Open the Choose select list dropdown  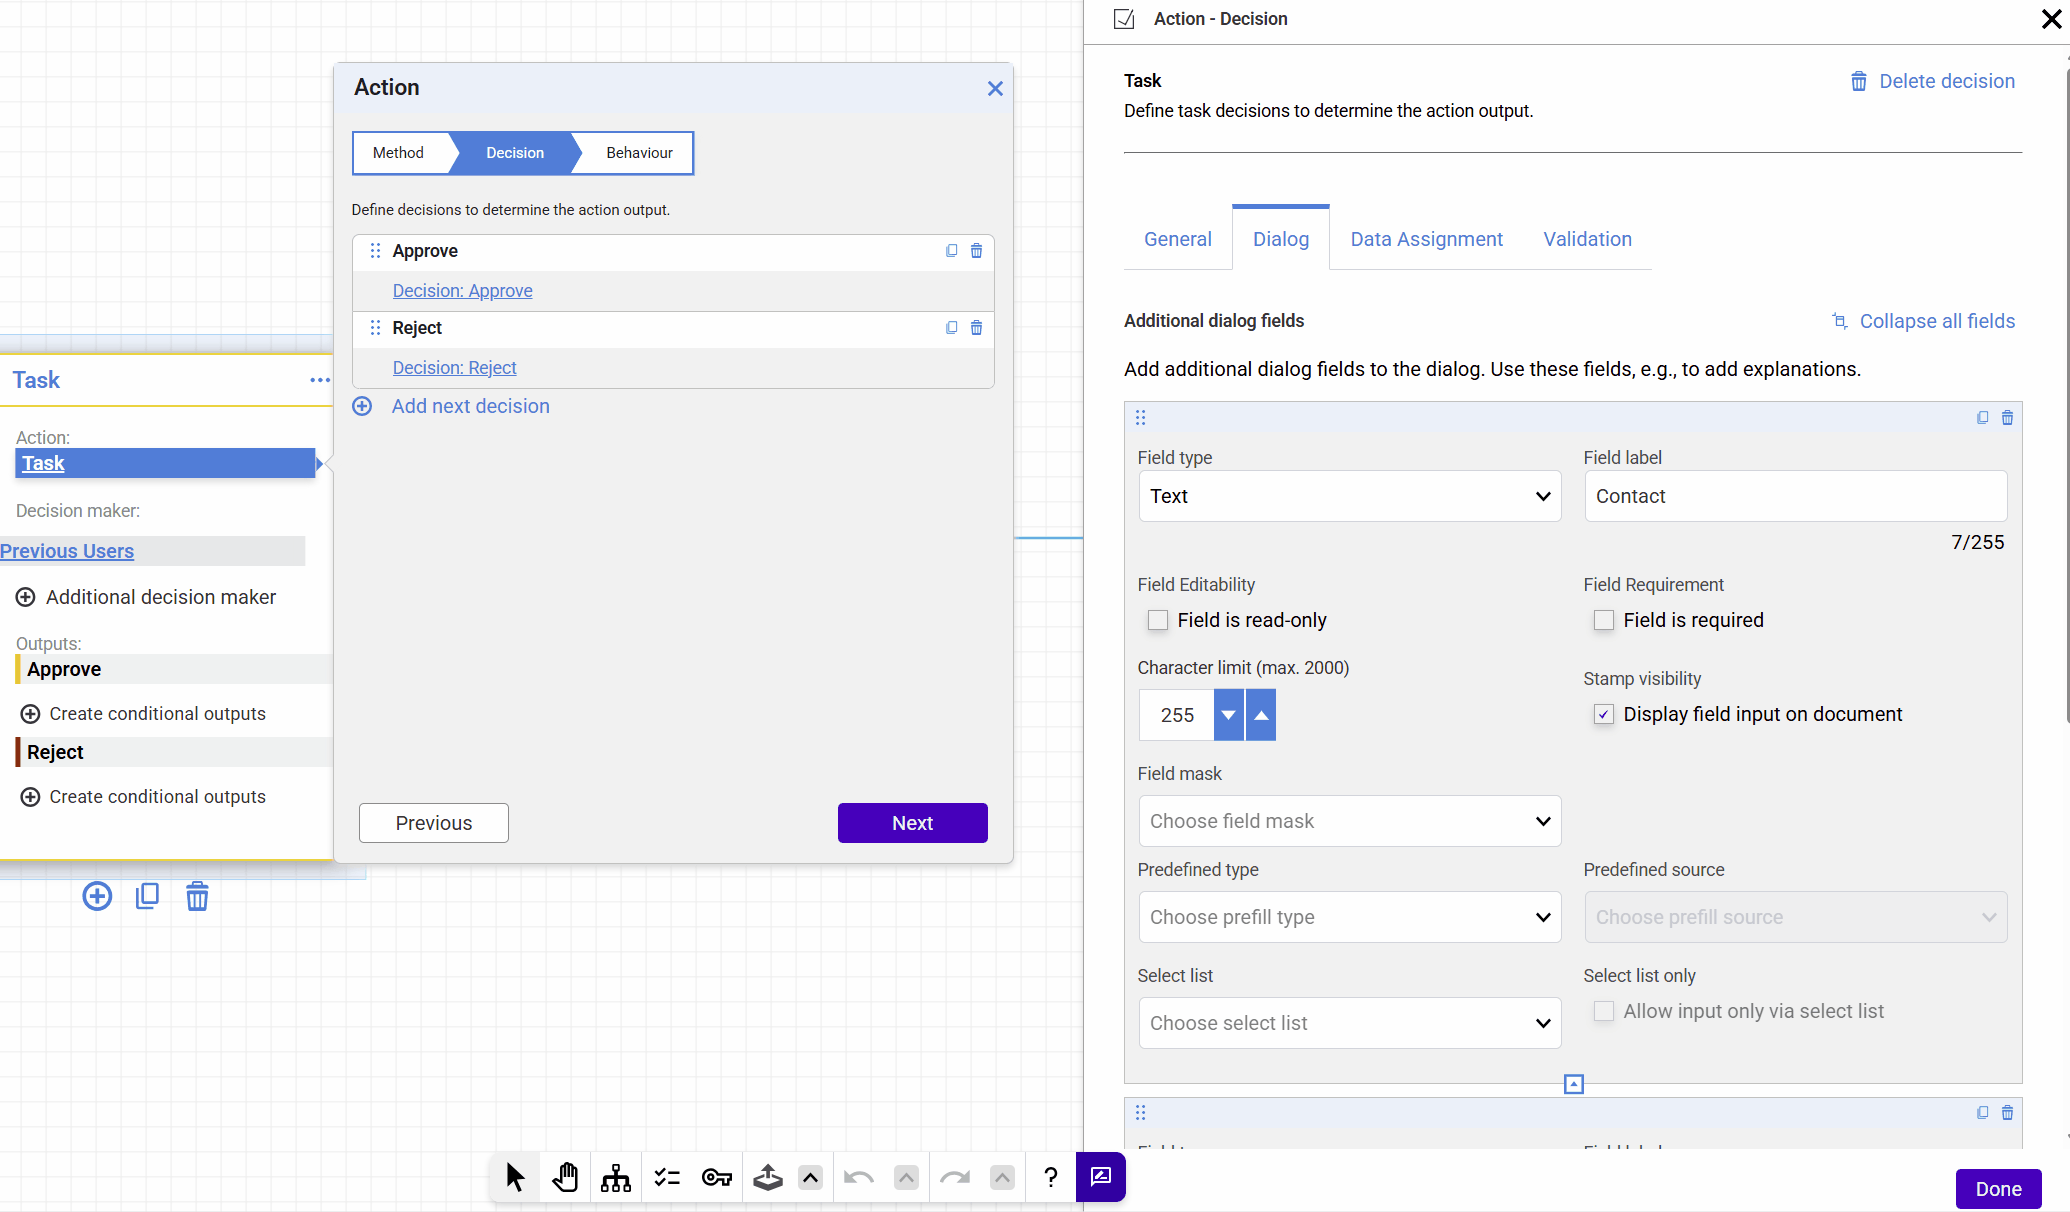(x=1350, y=1023)
